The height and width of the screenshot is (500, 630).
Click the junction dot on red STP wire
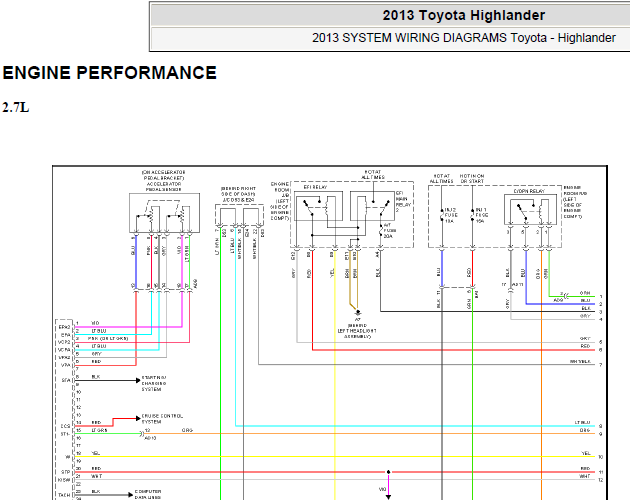pyautogui.click(x=389, y=472)
